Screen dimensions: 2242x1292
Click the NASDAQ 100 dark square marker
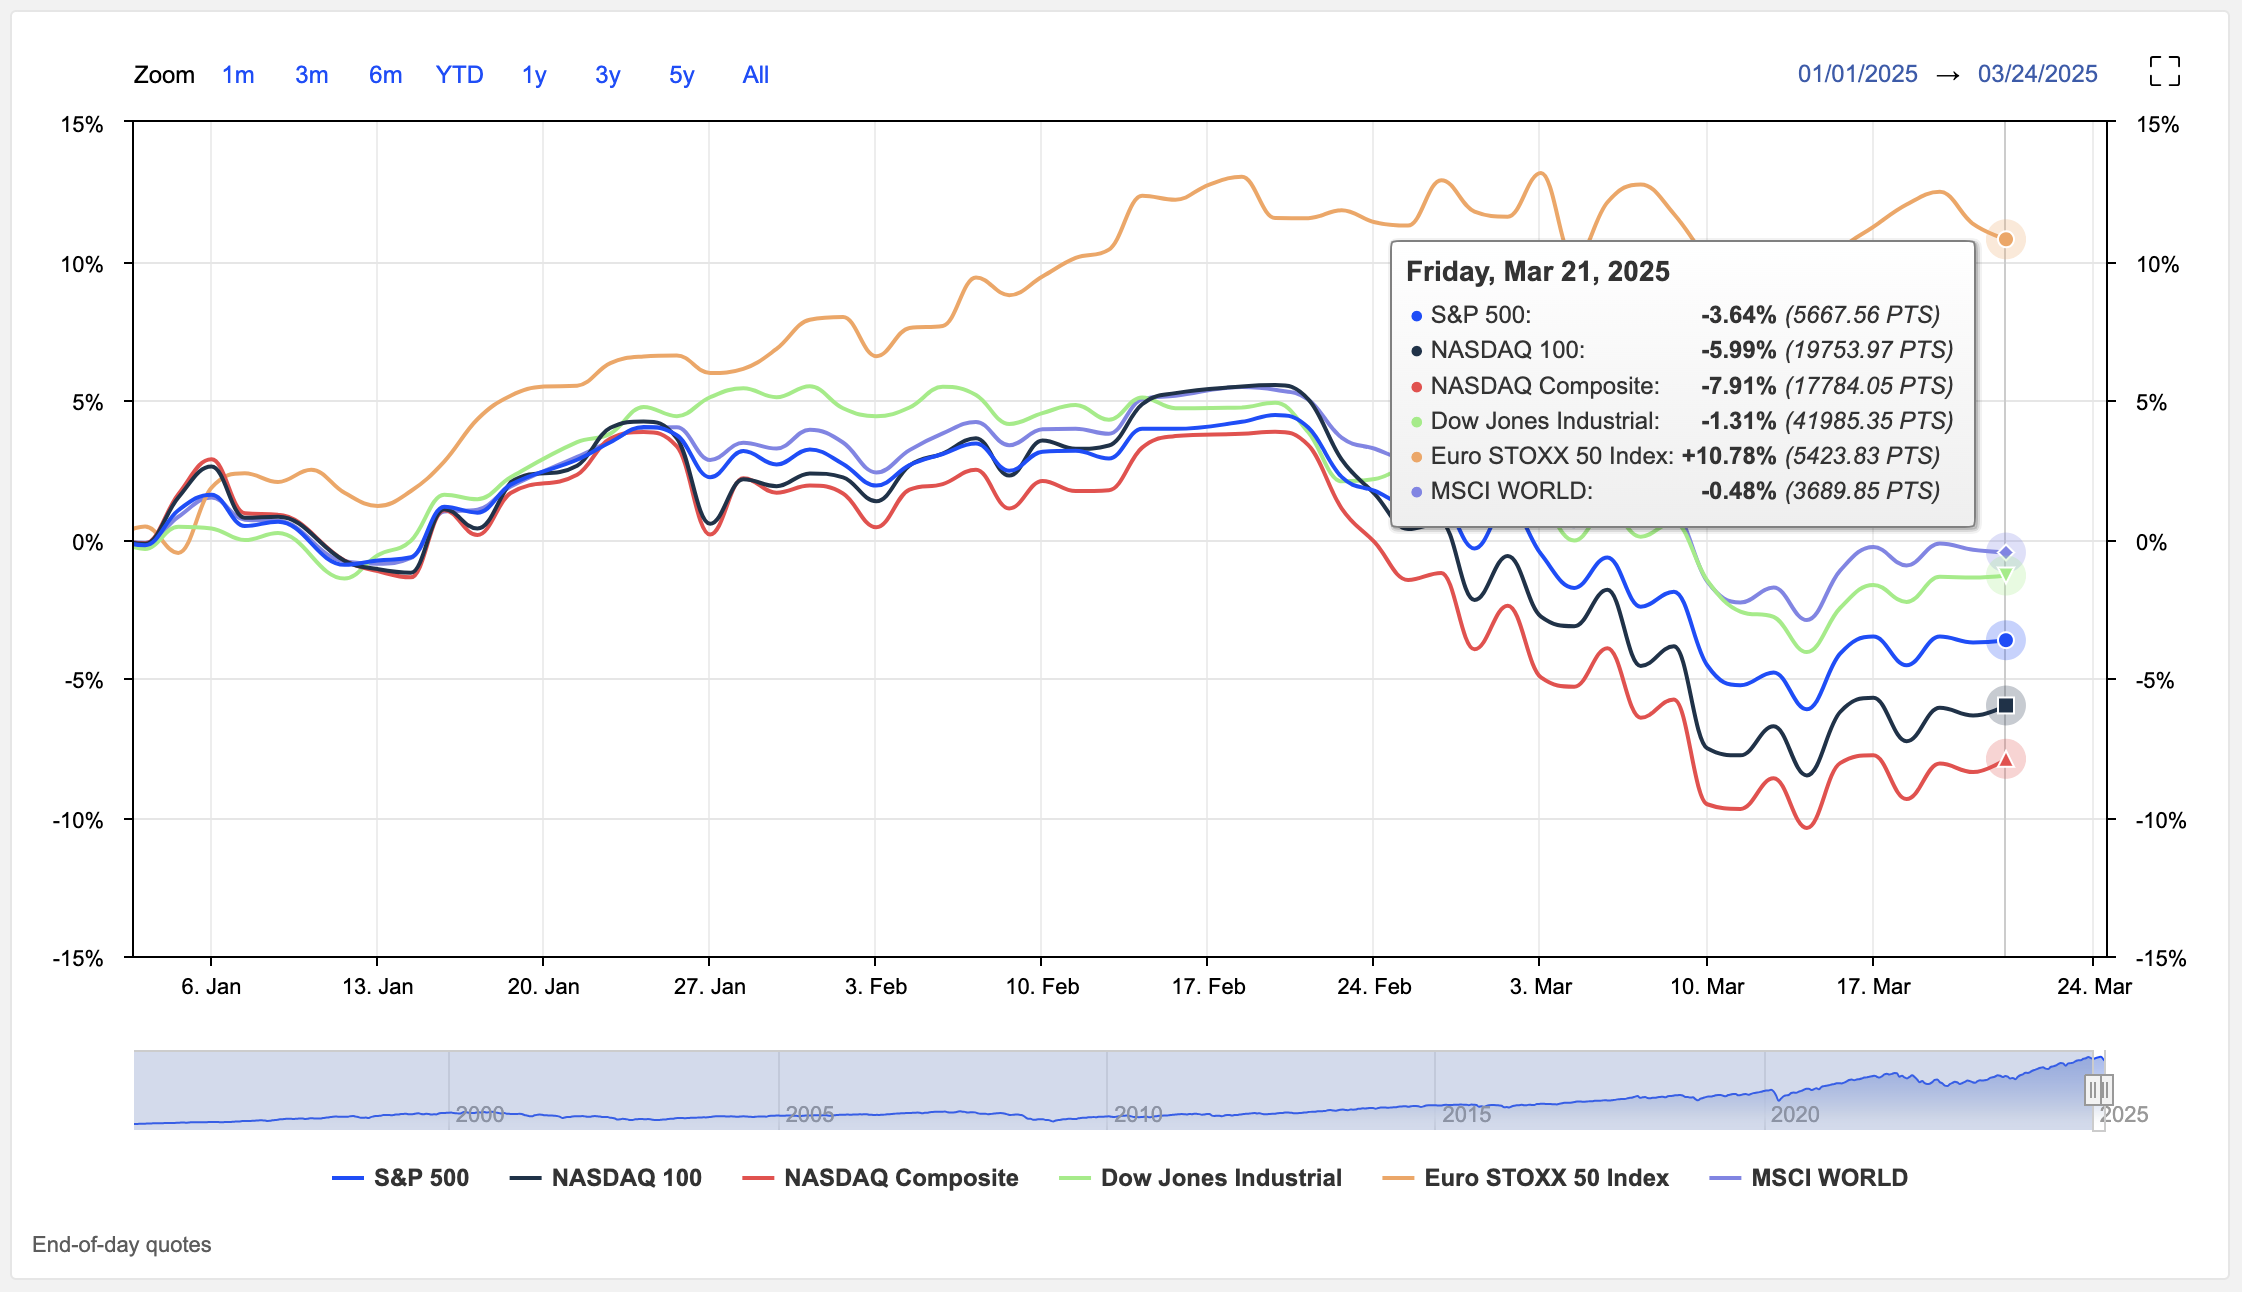[x=2005, y=705]
